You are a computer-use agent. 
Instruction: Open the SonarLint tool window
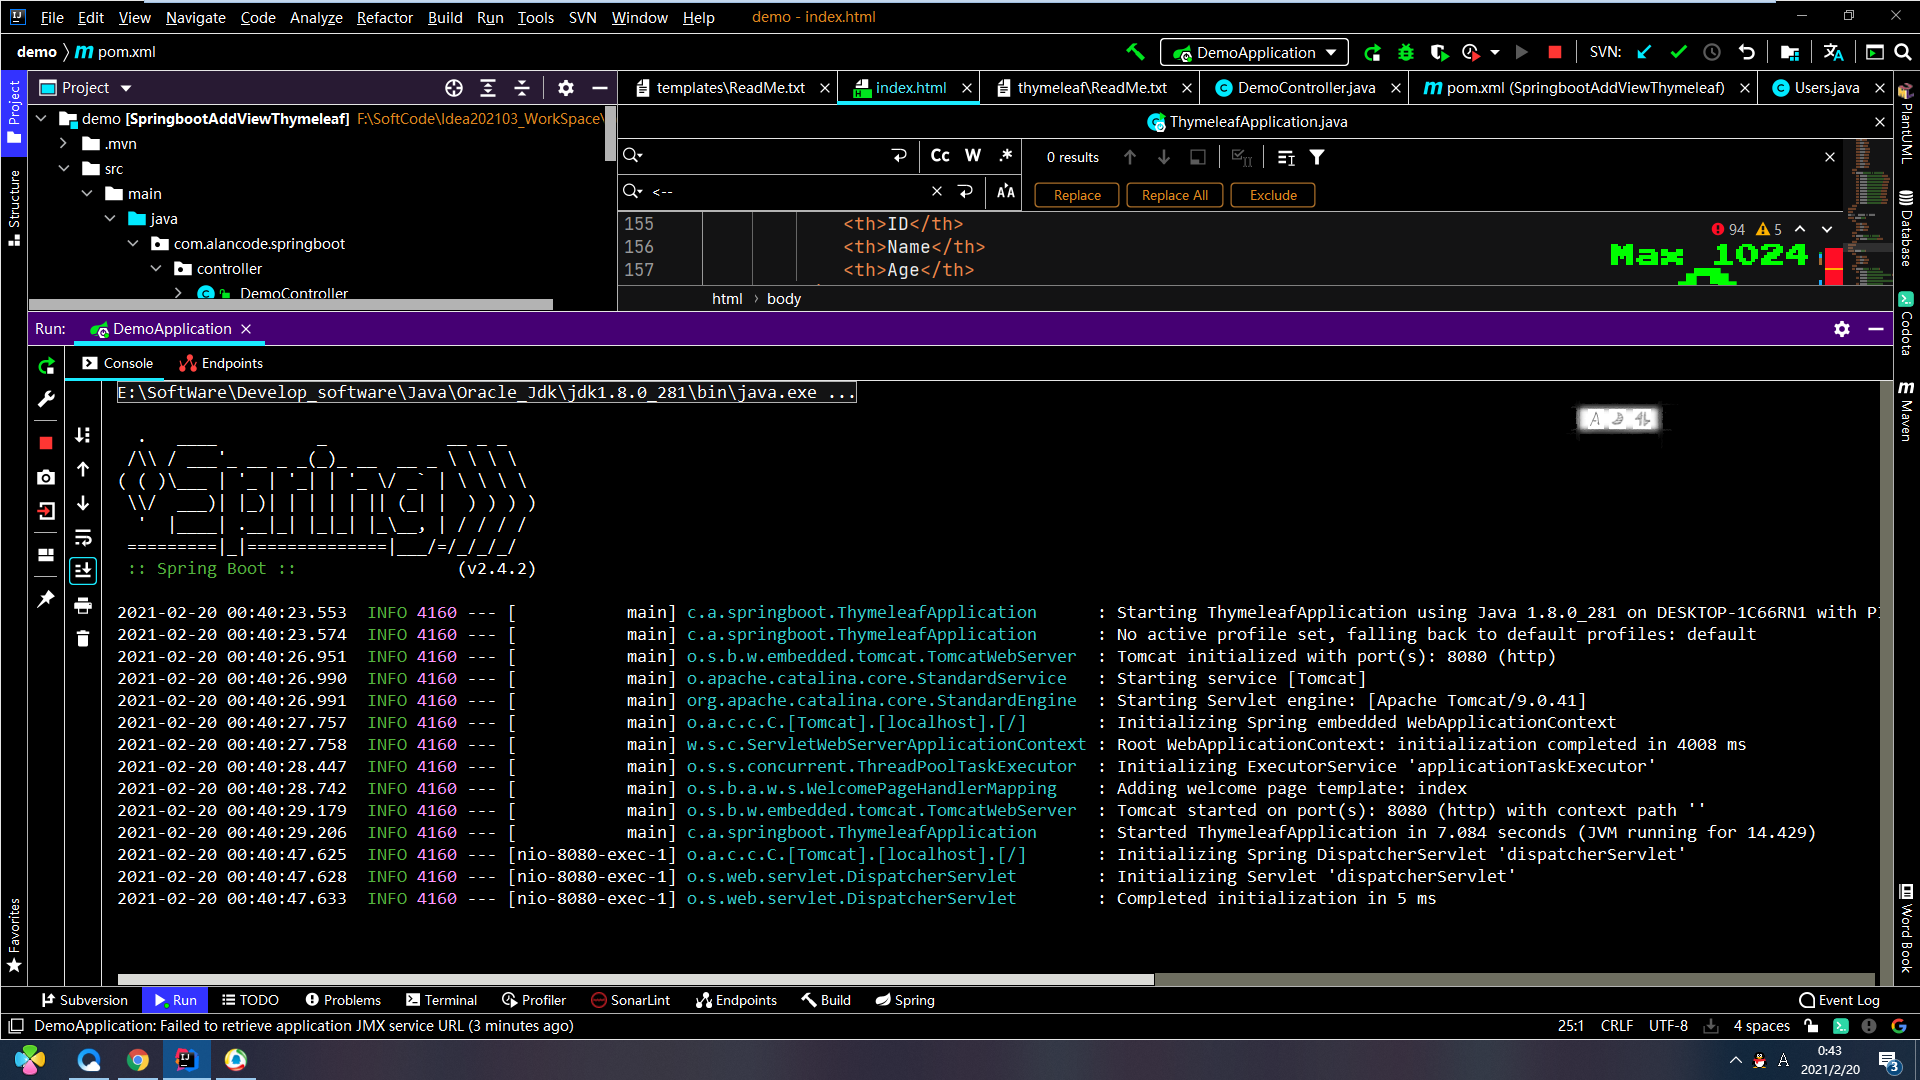[x=630, y=1000]
